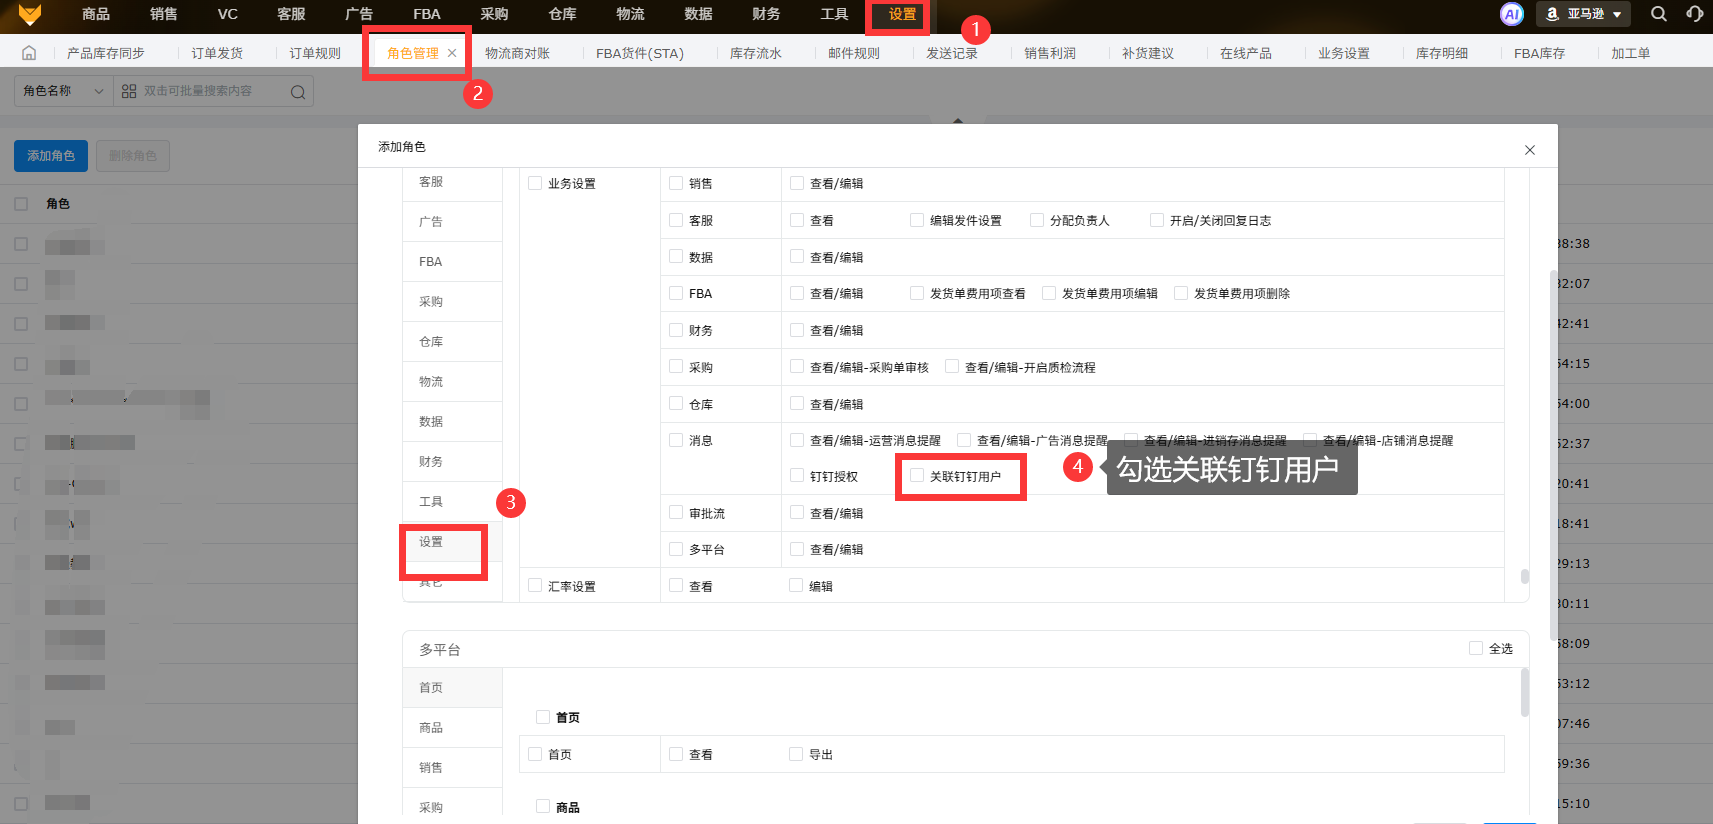Click the 删除角色 button
Screen dimensions: 1713x824
click(x=133, y=156)
